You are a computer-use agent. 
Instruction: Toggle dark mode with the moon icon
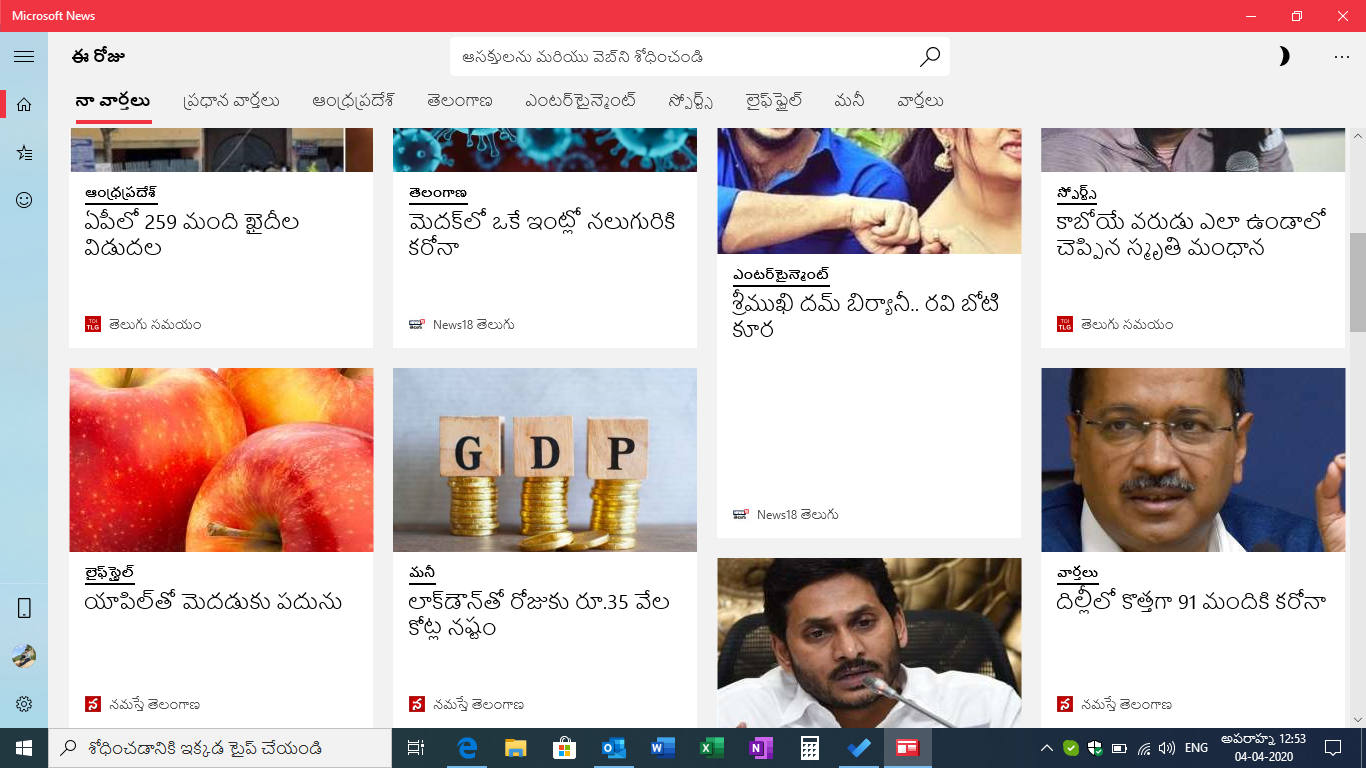1283,56
